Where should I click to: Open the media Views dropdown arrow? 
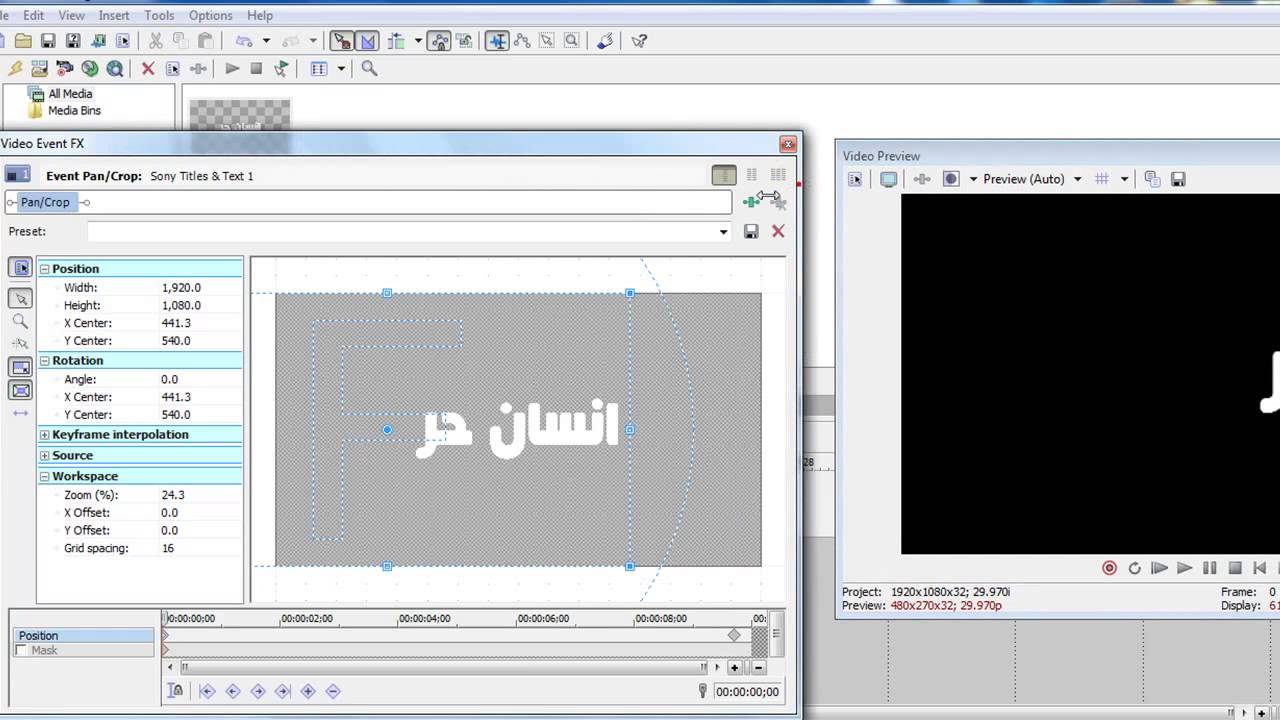click(x=341, y=68)
